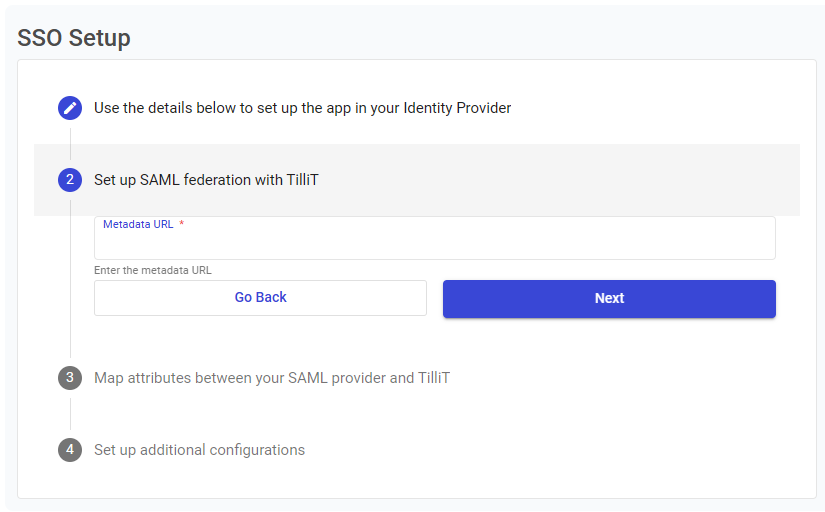The width and height of the screenshot is (825, 512).
Task: Open 'Set up additional configurations' step
Action: click(199, 450)
